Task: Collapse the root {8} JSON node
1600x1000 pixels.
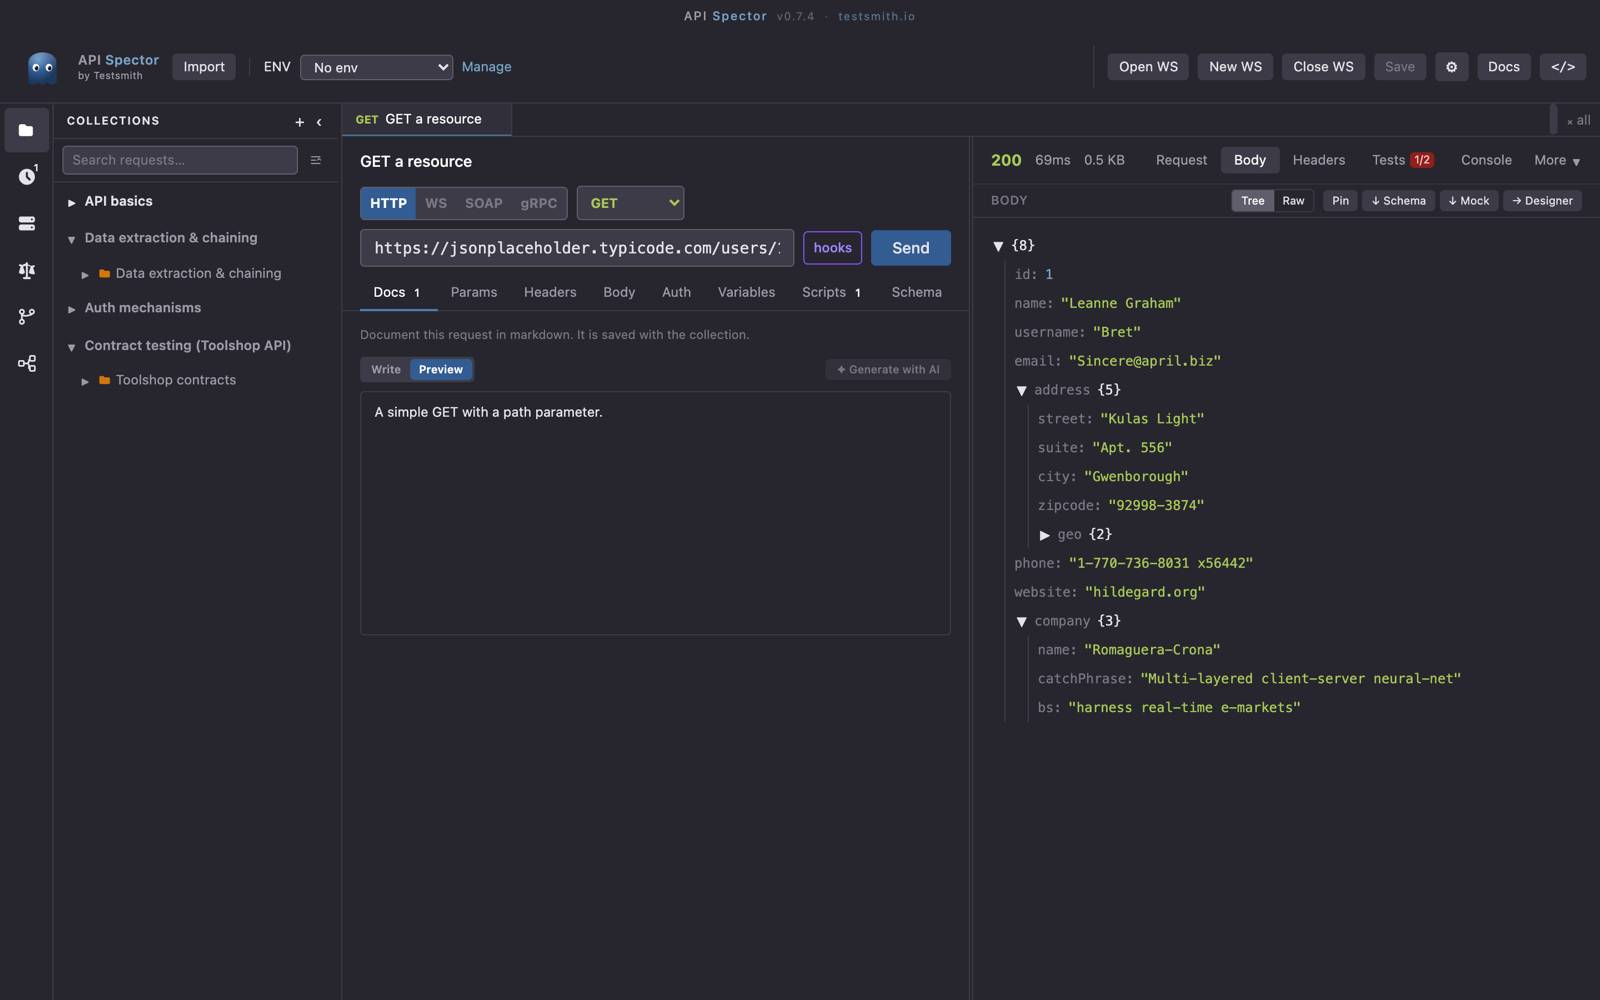Action: click(998, 246)
